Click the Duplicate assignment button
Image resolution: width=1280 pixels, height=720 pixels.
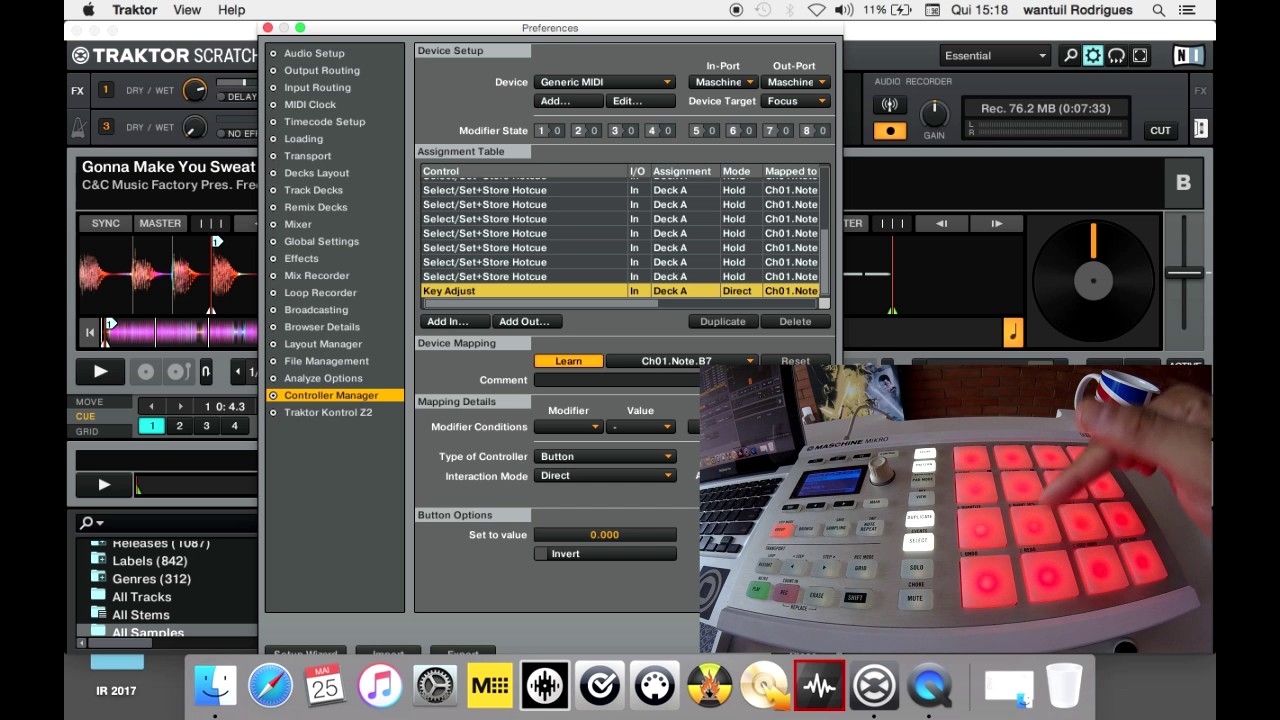pos(722,322)
